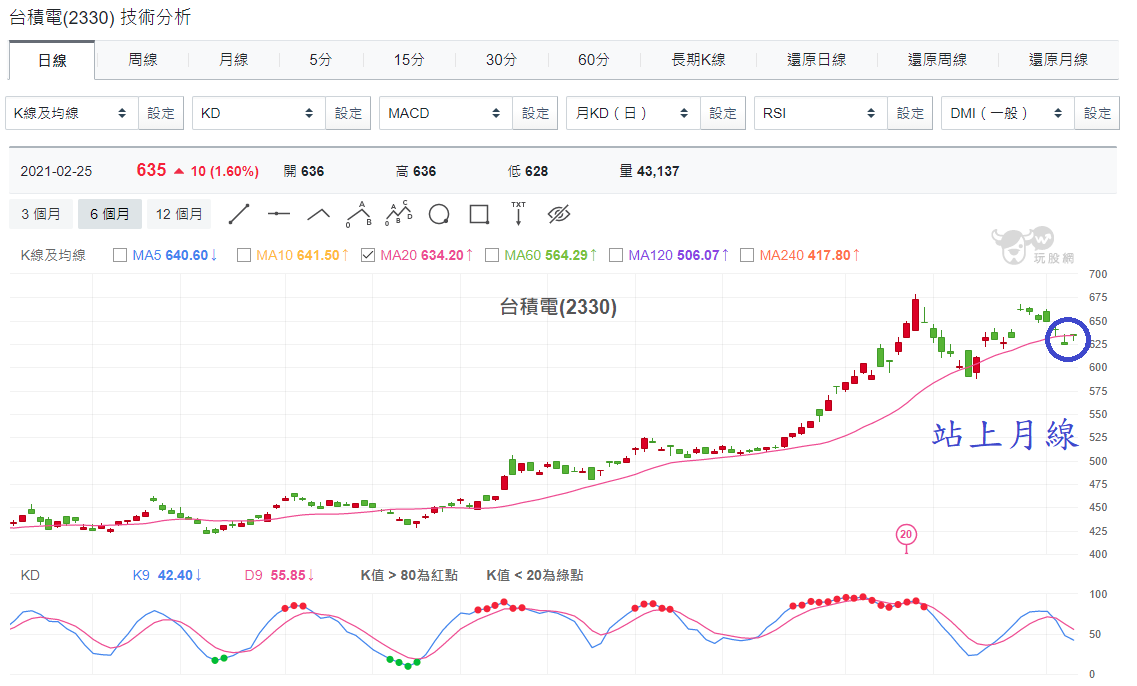Image resolution: width=1137 pixels, height=686 pixels.
Task: Expand the RSI indicator dropdown
Action: tap(820, 113)
